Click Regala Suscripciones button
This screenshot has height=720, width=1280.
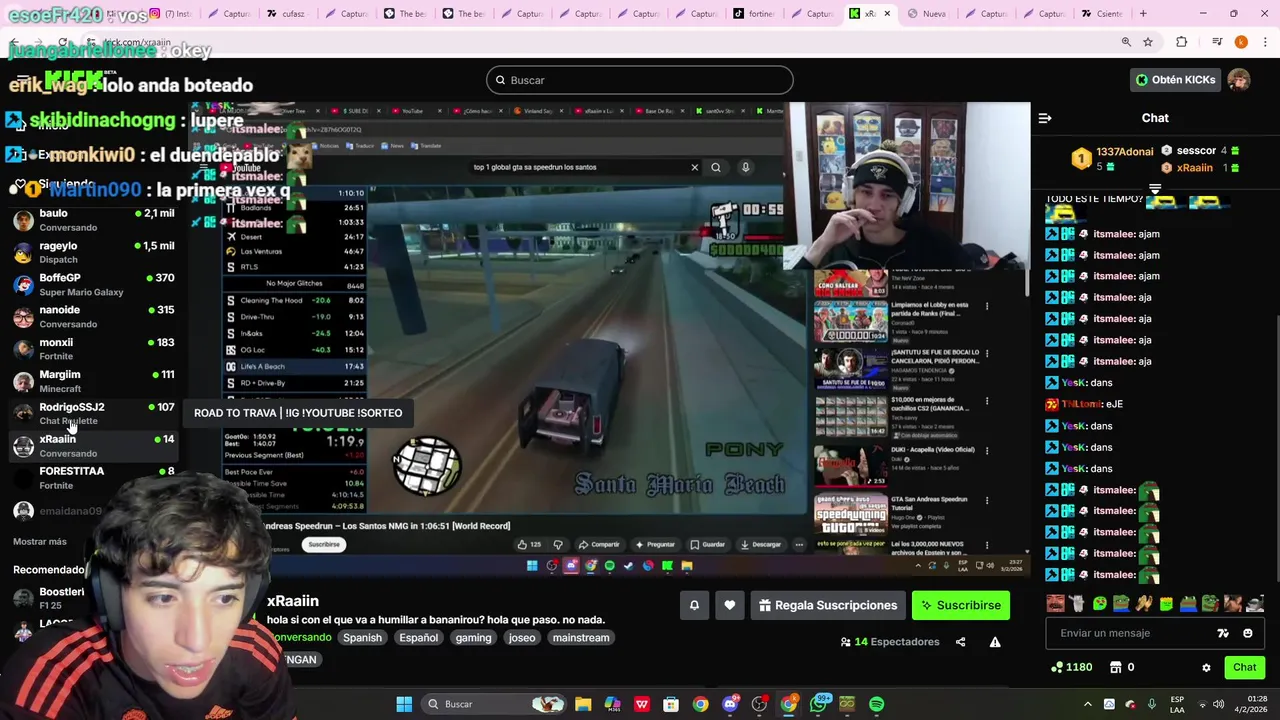tap(828, 605)
